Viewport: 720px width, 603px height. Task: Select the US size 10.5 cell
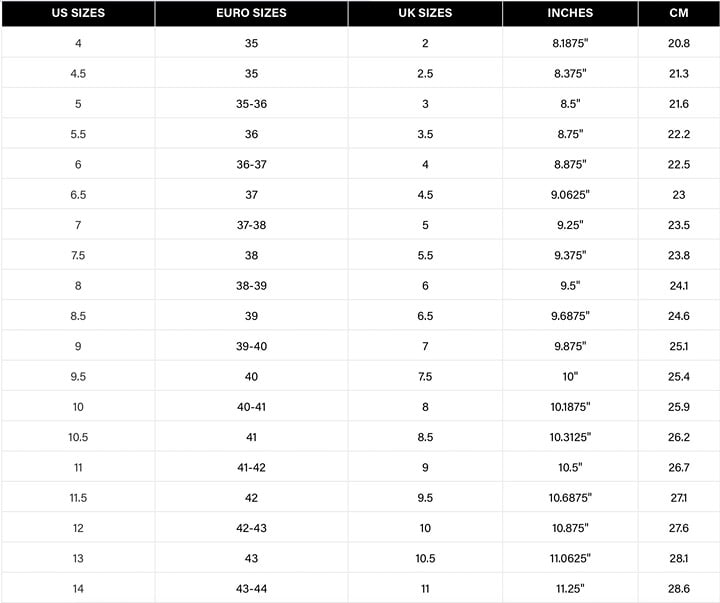coord(78,437)
